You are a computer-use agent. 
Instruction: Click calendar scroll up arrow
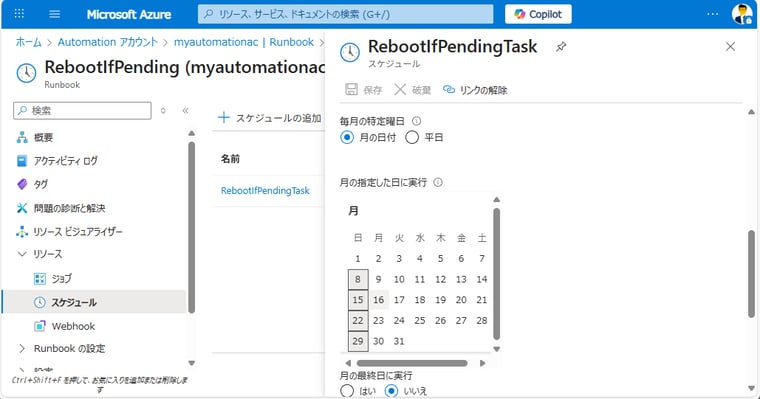point(496,200)
